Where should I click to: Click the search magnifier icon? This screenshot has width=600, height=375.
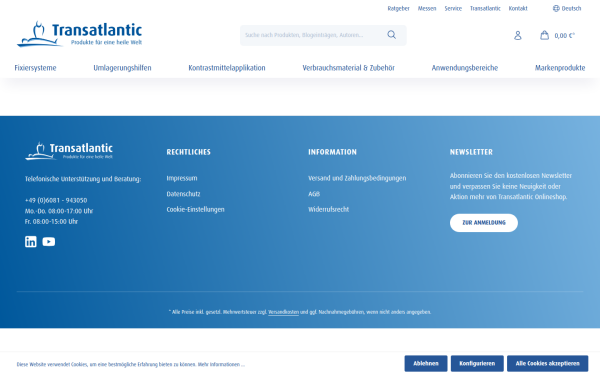pyautogui.click(x=391, y=35)
